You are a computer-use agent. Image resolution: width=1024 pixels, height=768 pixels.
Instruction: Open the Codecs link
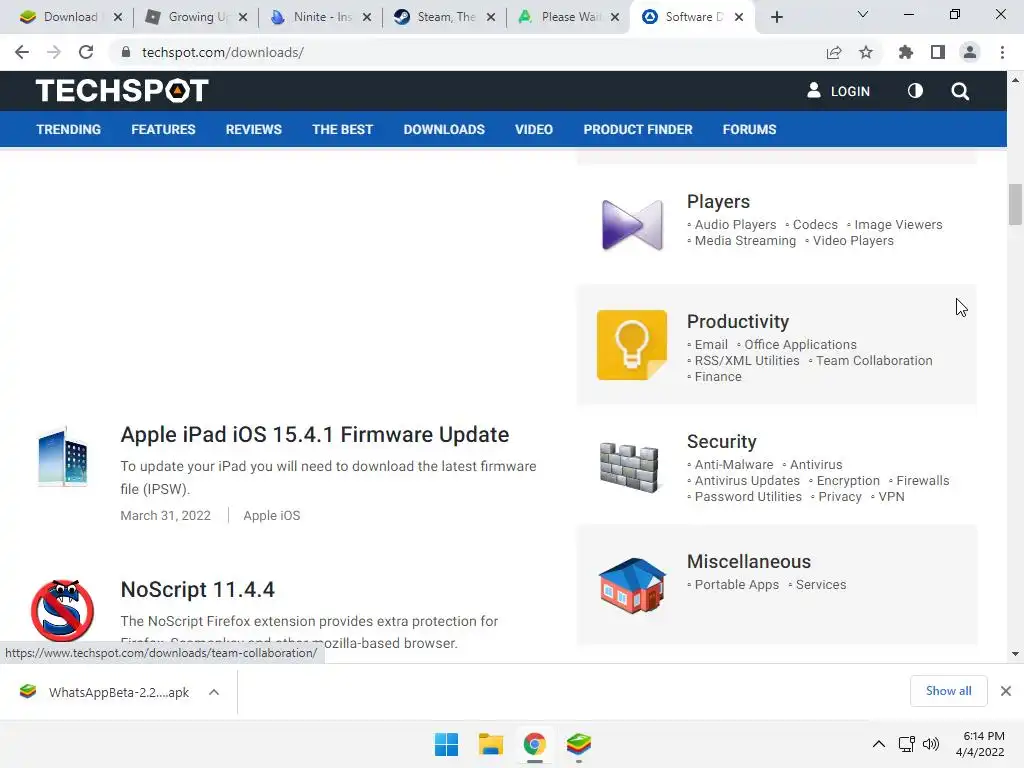(x=815, y=225)
